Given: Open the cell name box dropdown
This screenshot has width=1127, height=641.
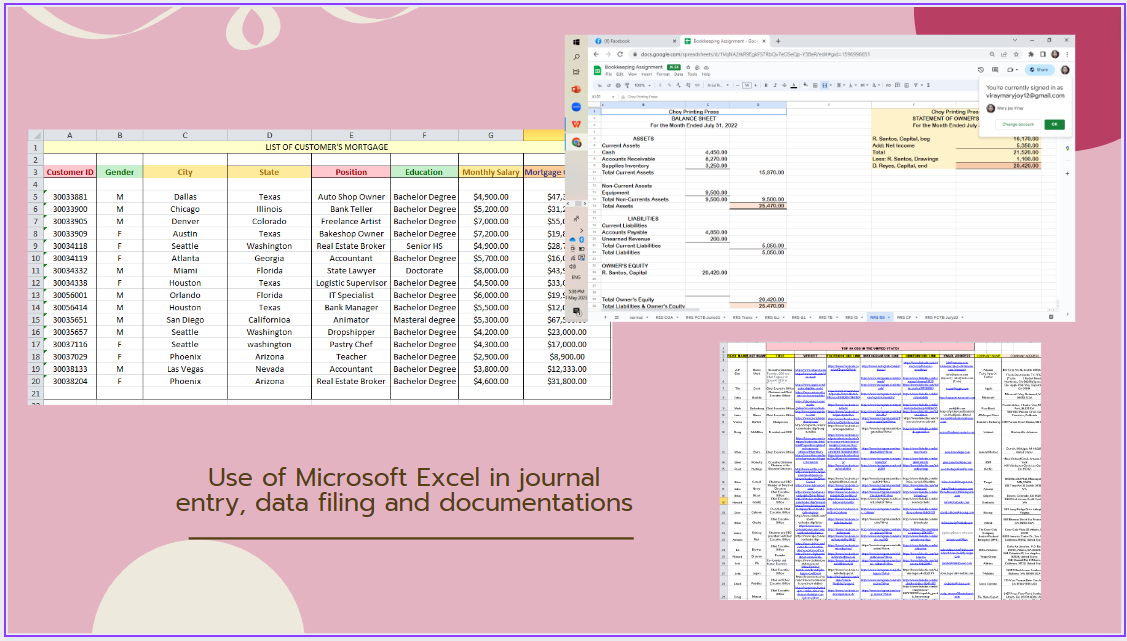Looking at the screenshot, I should (x=613, y=97).
